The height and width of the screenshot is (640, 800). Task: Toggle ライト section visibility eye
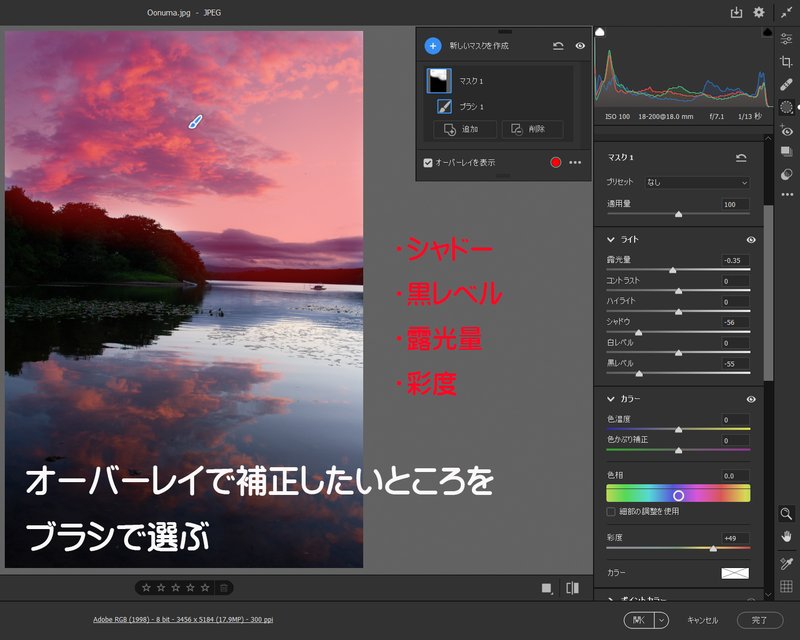pyautogui.click(x=751, y=239)
